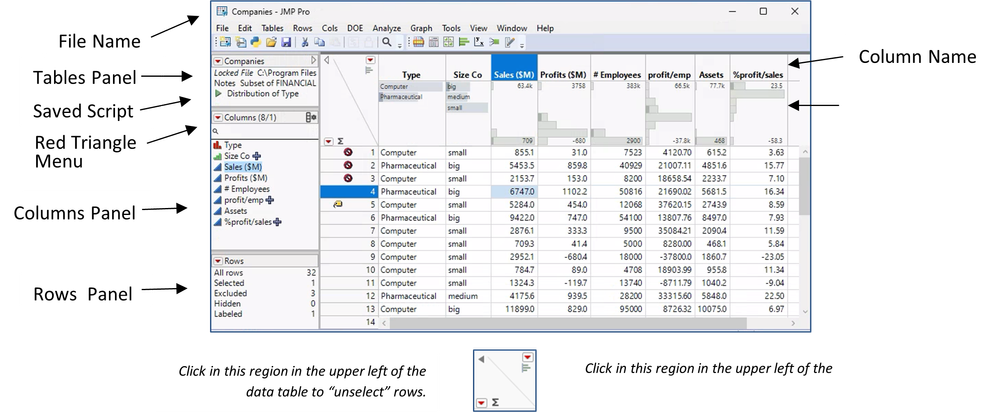Click the Copy toolbar icon
Viewport: 999px width, 412px height.
click(x=319, y=43)
